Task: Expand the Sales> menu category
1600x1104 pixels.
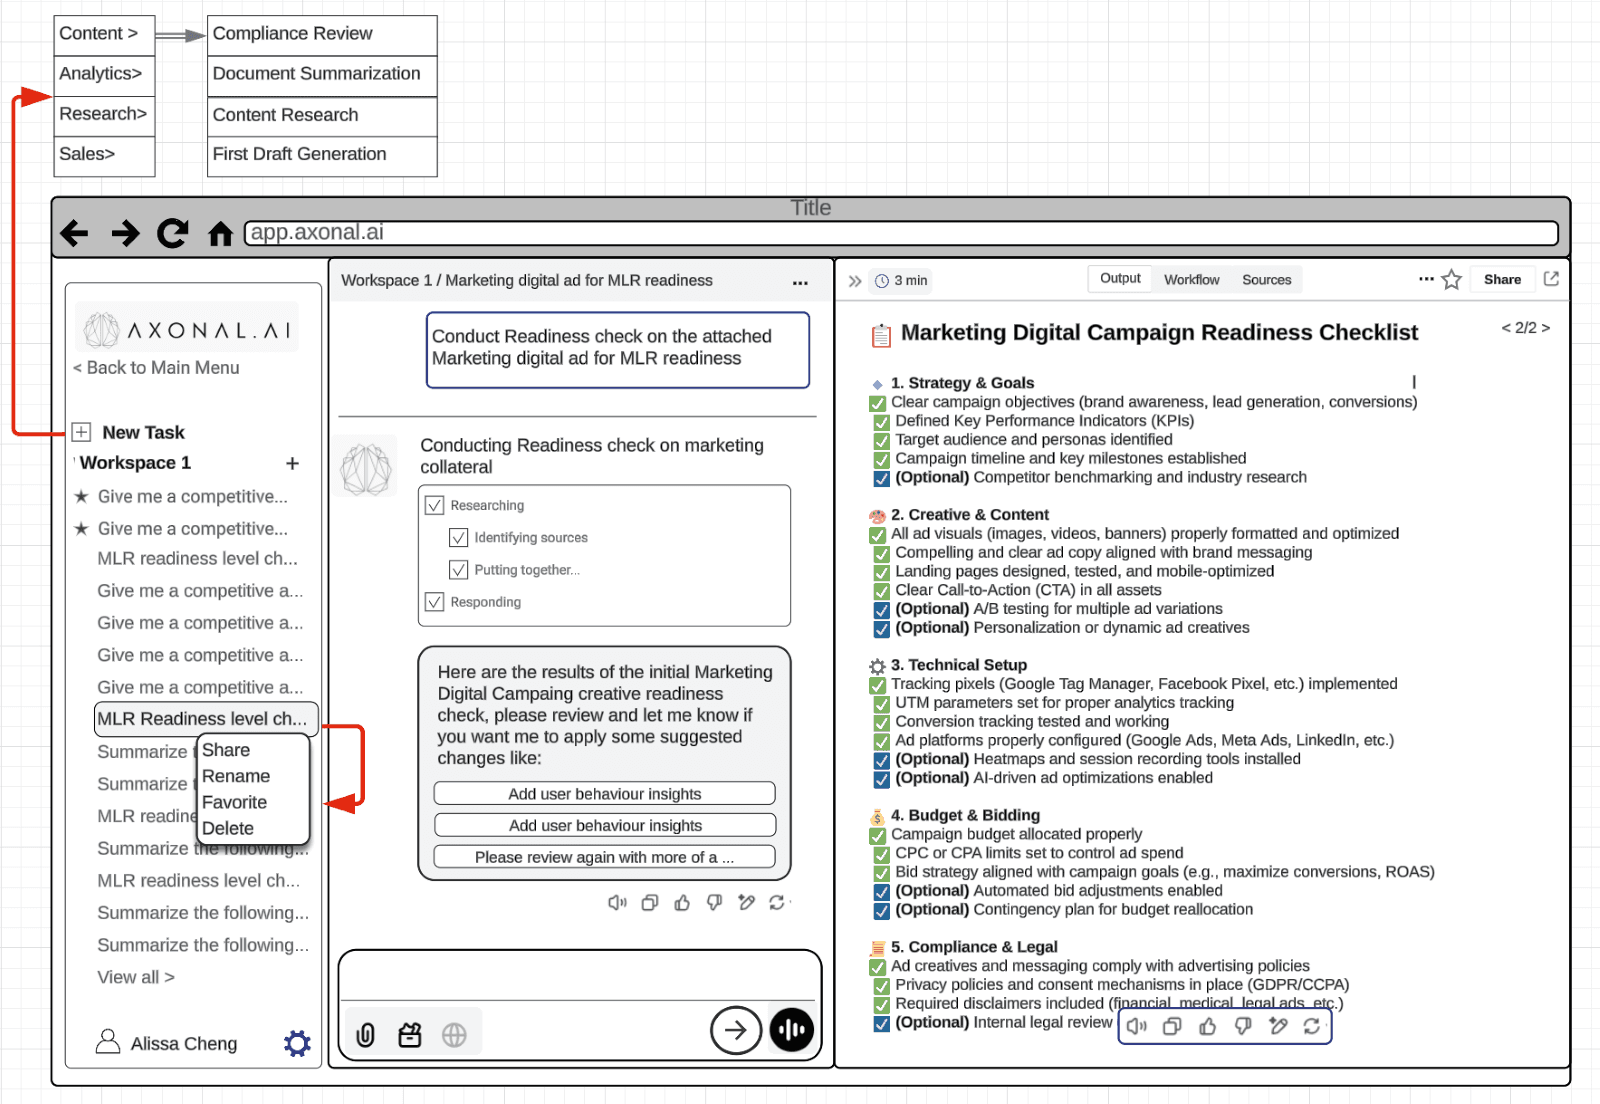Action: pyautogui.click(x=104, y=156)
